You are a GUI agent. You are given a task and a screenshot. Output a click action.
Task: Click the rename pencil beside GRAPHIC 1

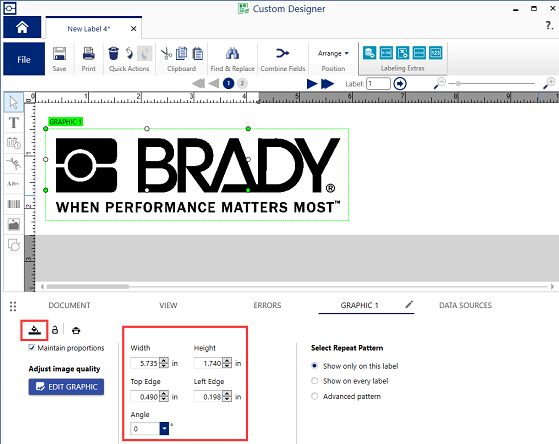(409, 304)
